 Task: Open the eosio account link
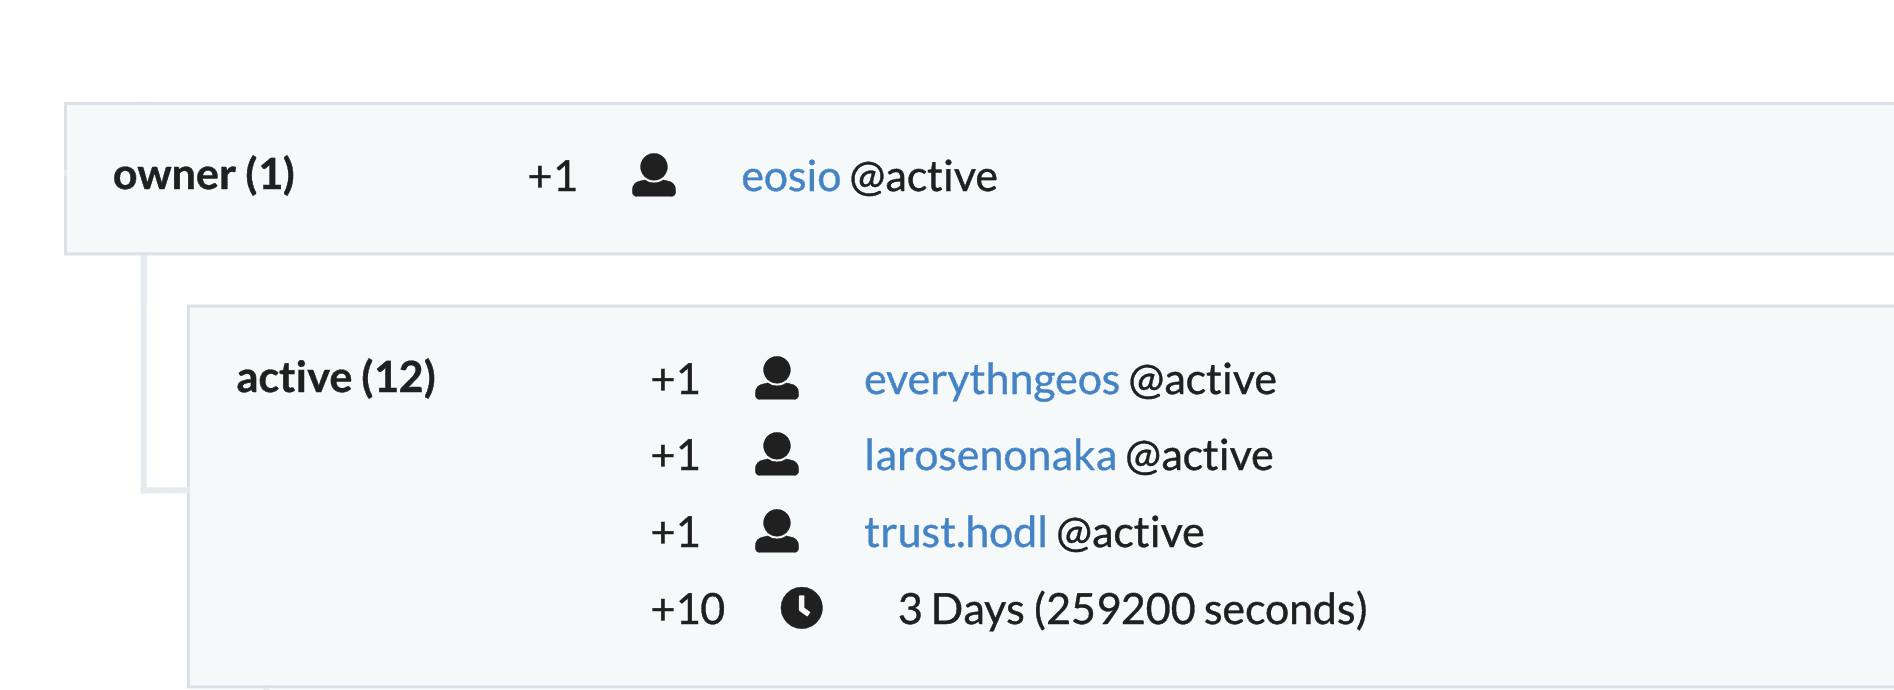pyautogui.click(x=790, y=177)
